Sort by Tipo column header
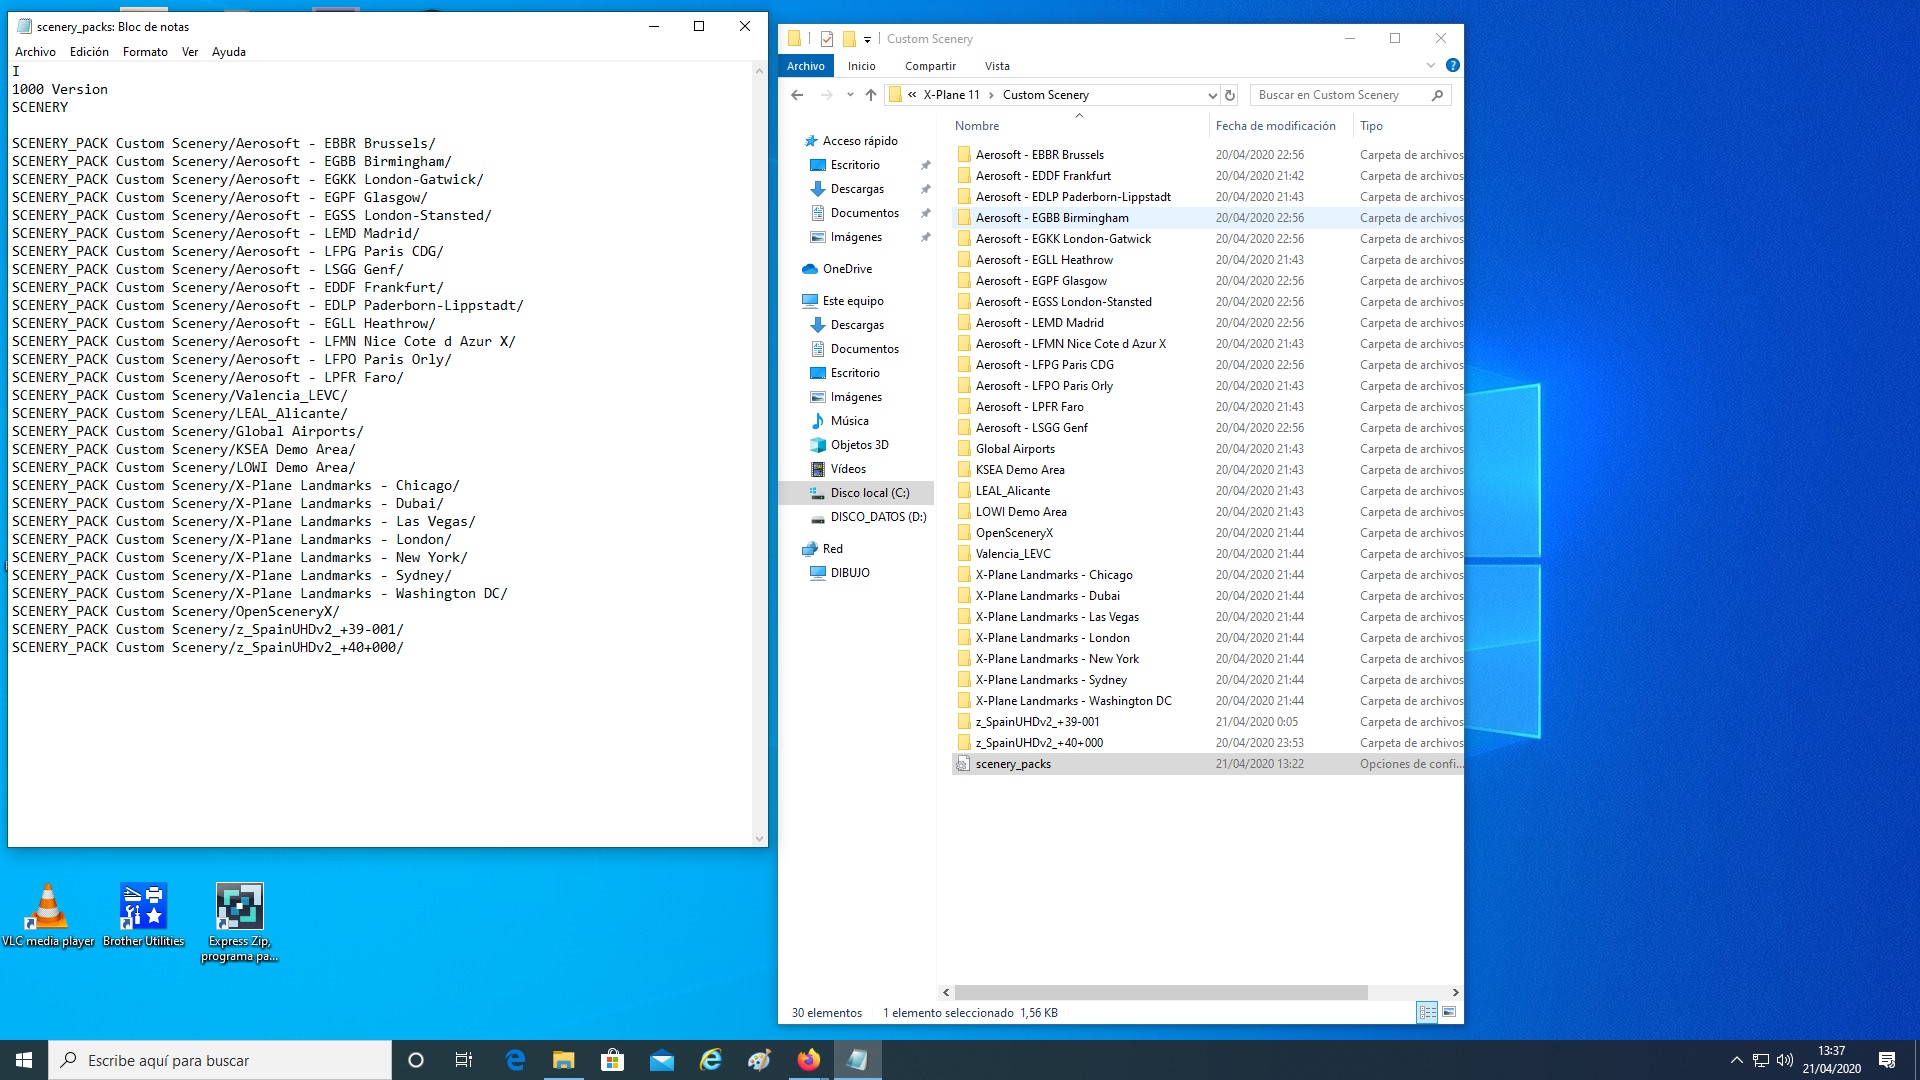 coord(1408,126)
